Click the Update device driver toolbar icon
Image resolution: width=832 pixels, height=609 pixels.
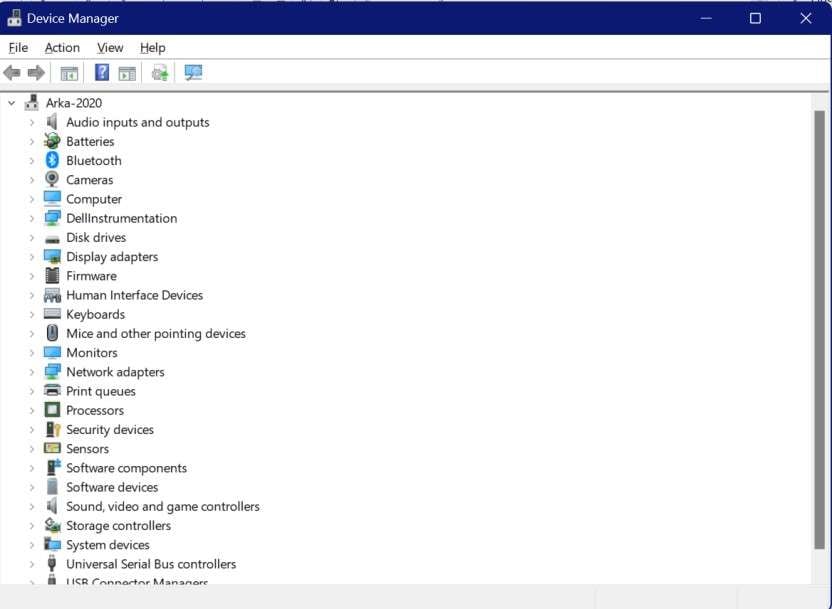coord(160,73)
